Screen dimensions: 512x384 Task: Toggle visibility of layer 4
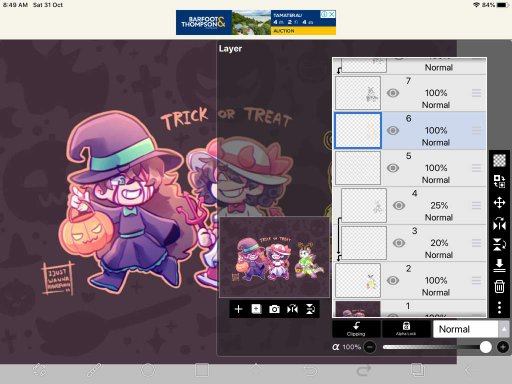click(x=399, y=205)
